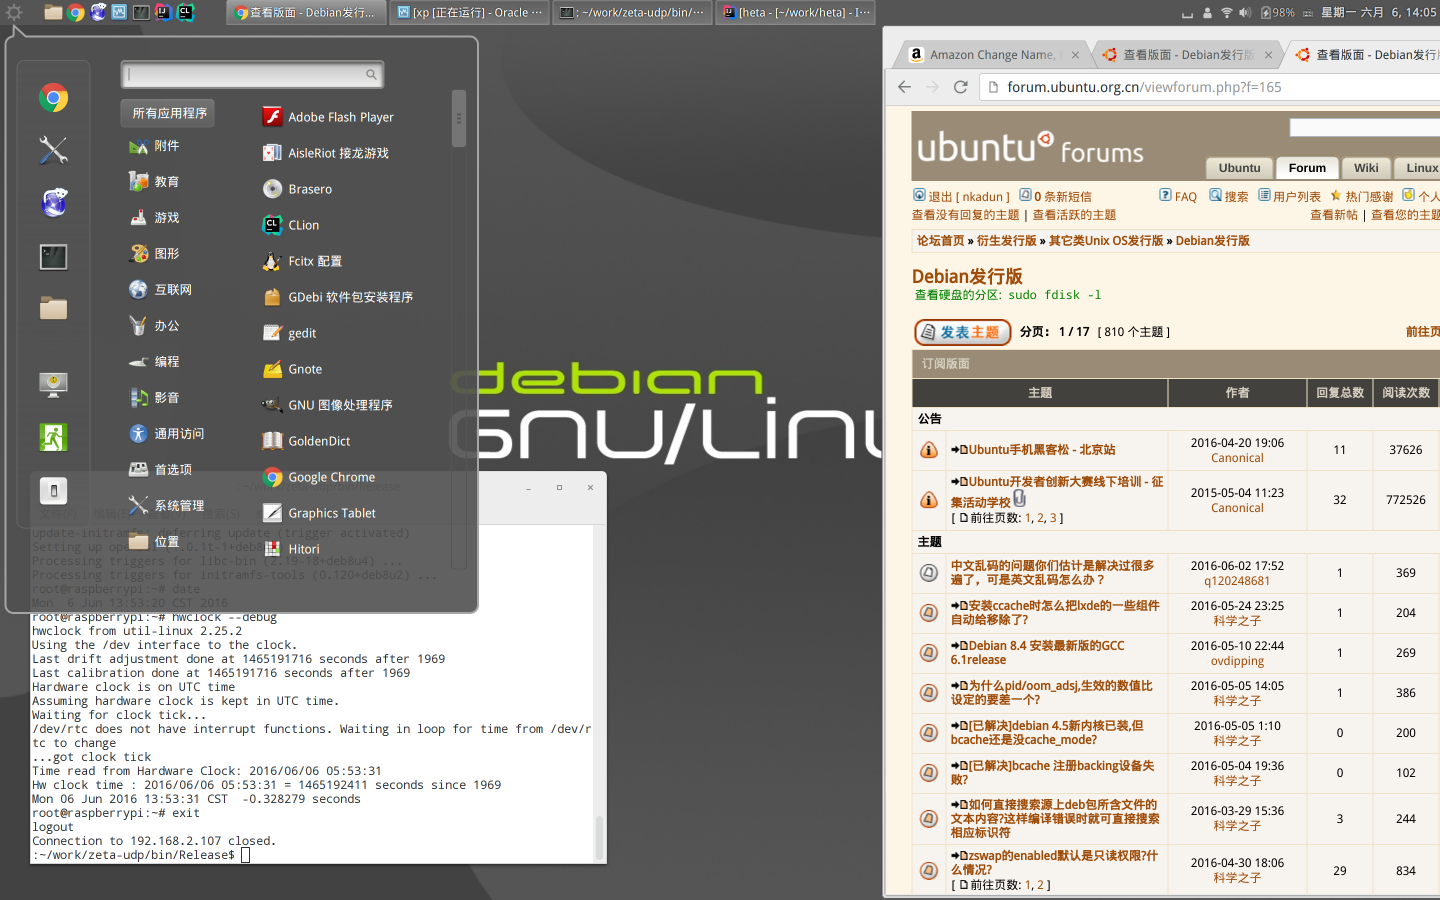Open system settings tools favorite in menu sidebar
This screenshot has height=900, width=1440.
pos(54,150)
